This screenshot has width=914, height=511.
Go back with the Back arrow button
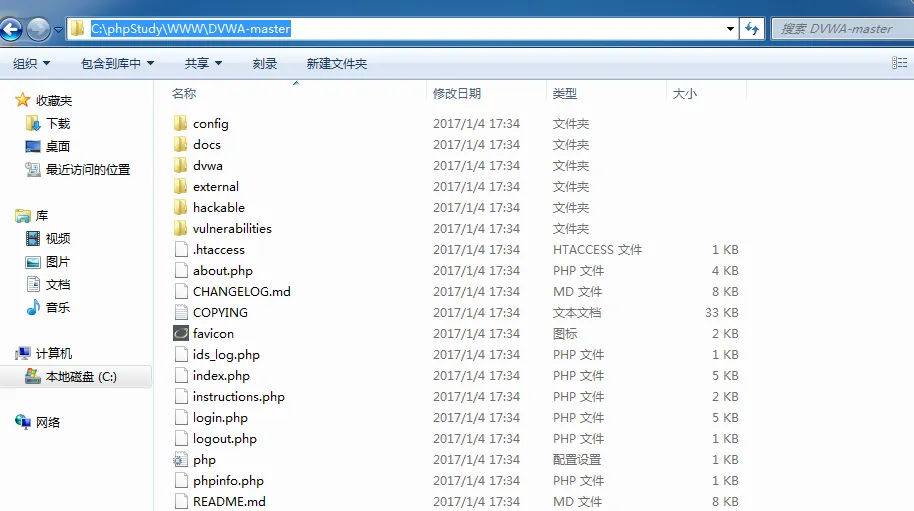10,29
